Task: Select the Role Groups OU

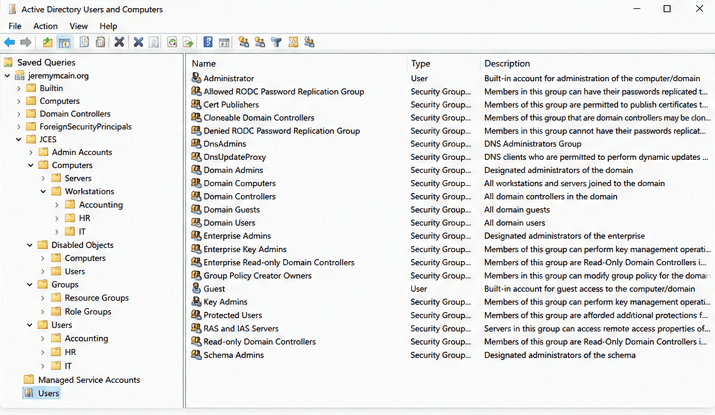Action: point(88,311)
